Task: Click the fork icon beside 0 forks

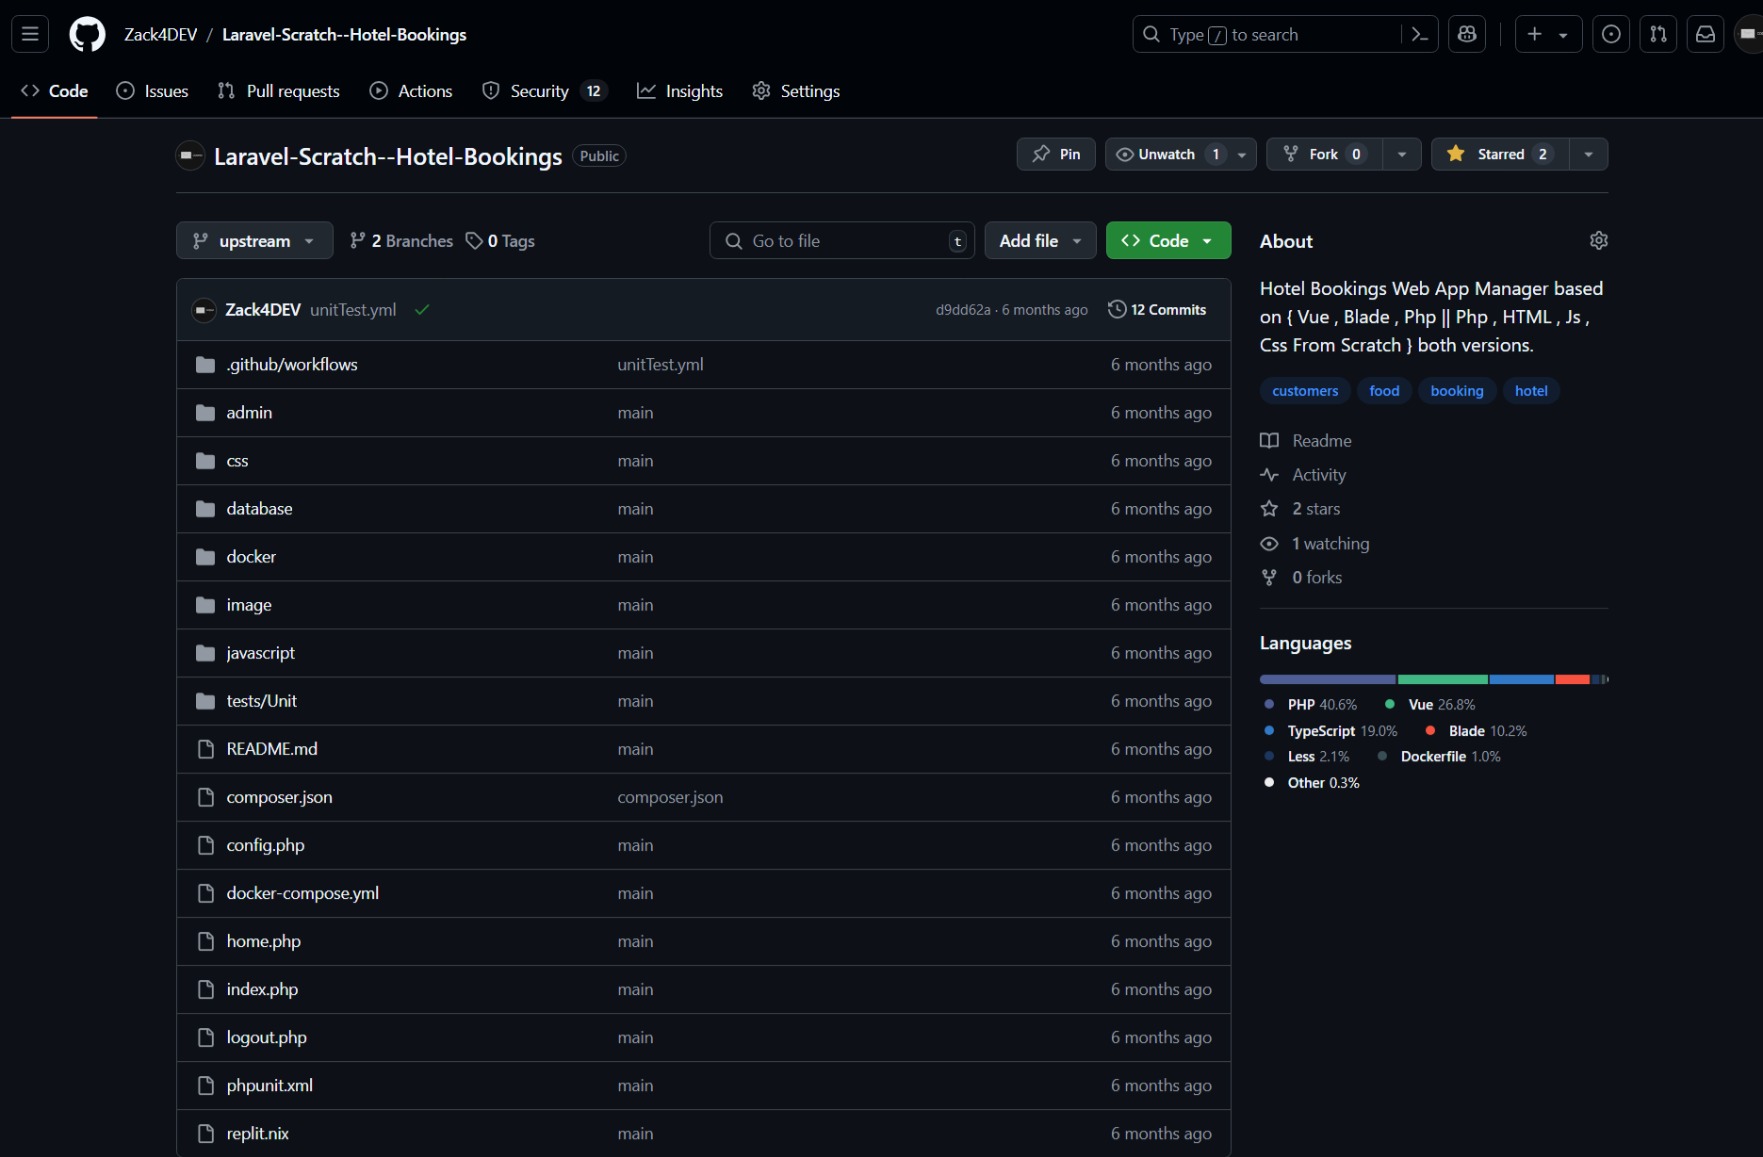Action: tap(1269, 578)
